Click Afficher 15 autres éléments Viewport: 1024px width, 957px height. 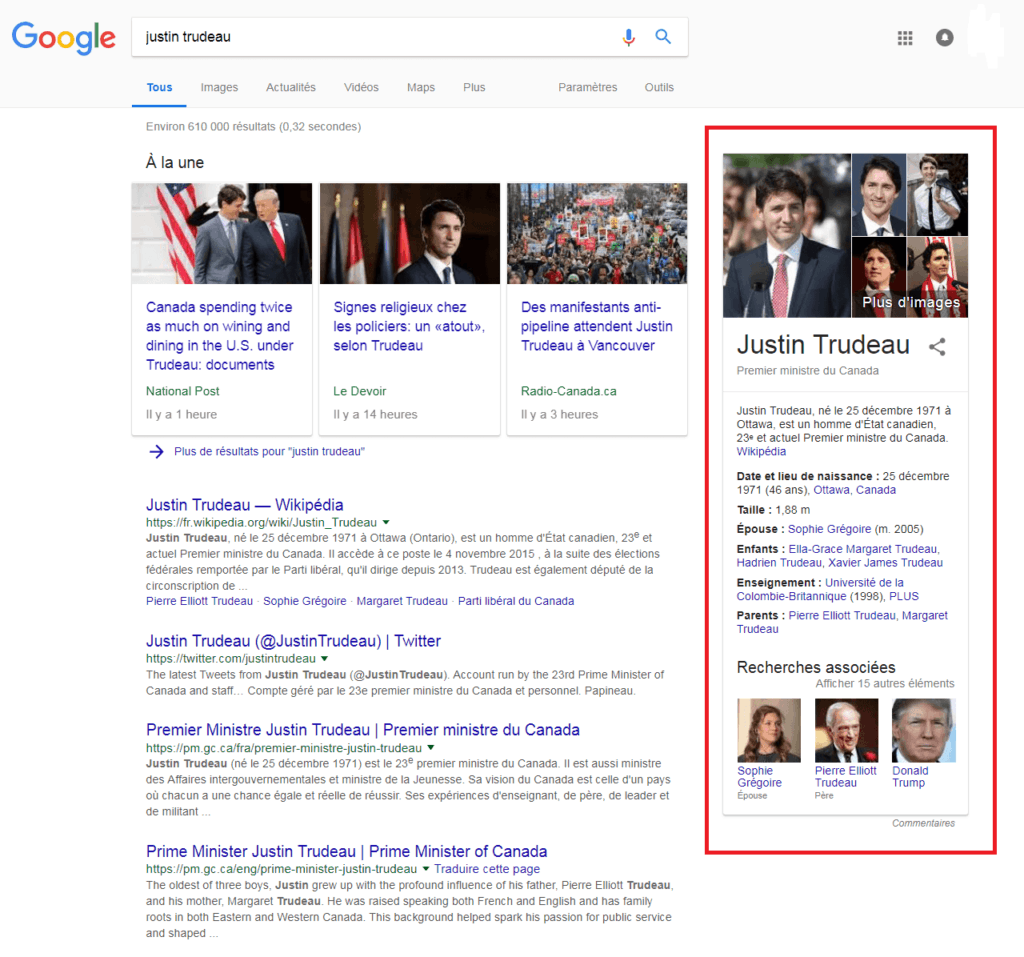(884, 683)
